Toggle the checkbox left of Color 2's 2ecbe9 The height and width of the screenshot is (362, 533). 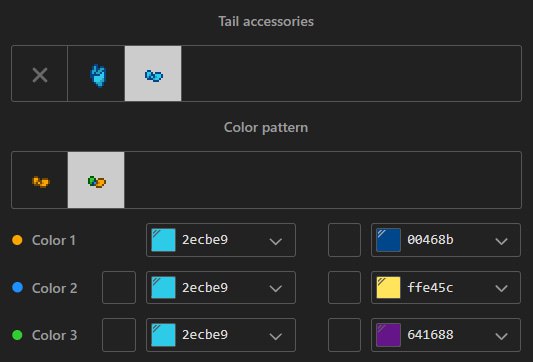[119, 288]
